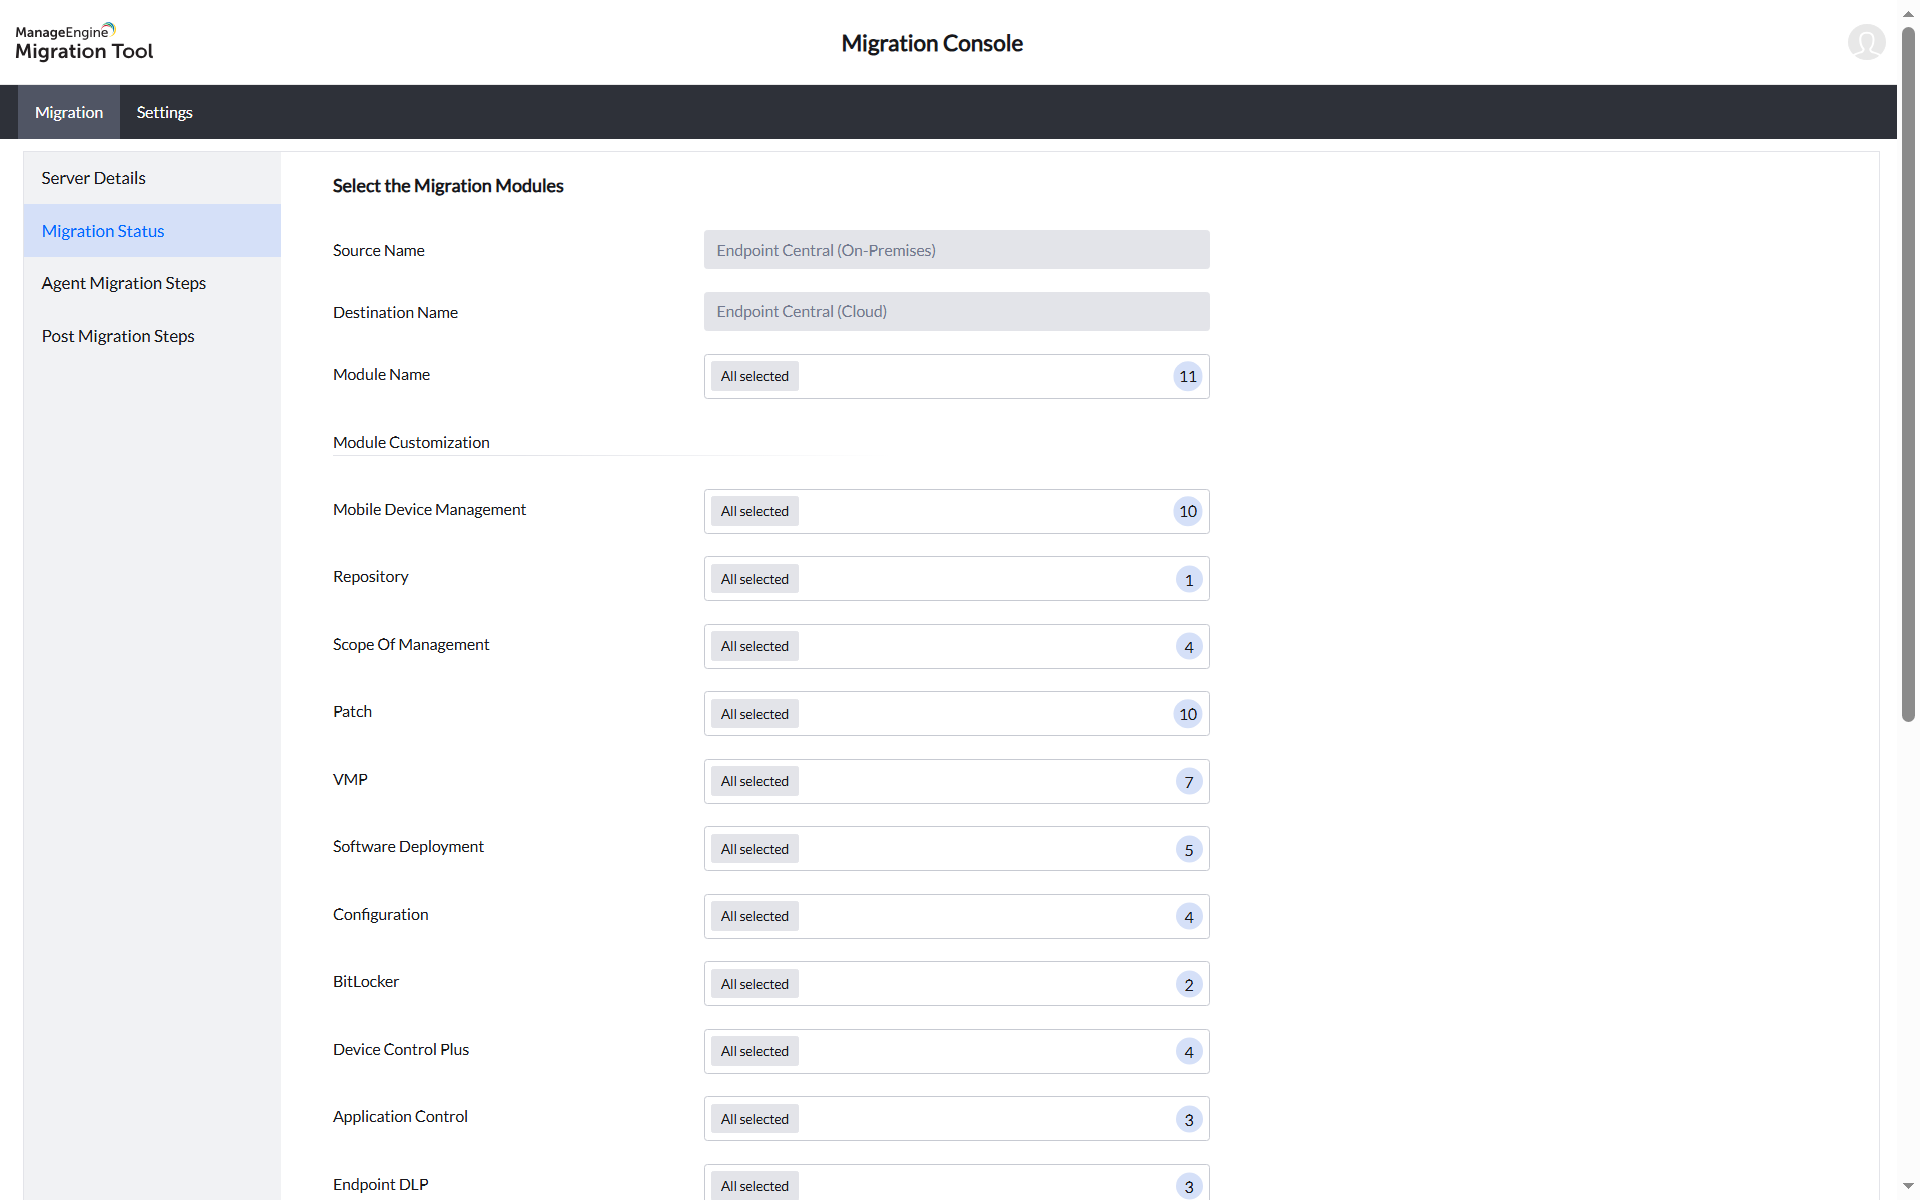Click the Module Customization label
The height and width of the screenshot is (1200, 1920).
point(411,442)
